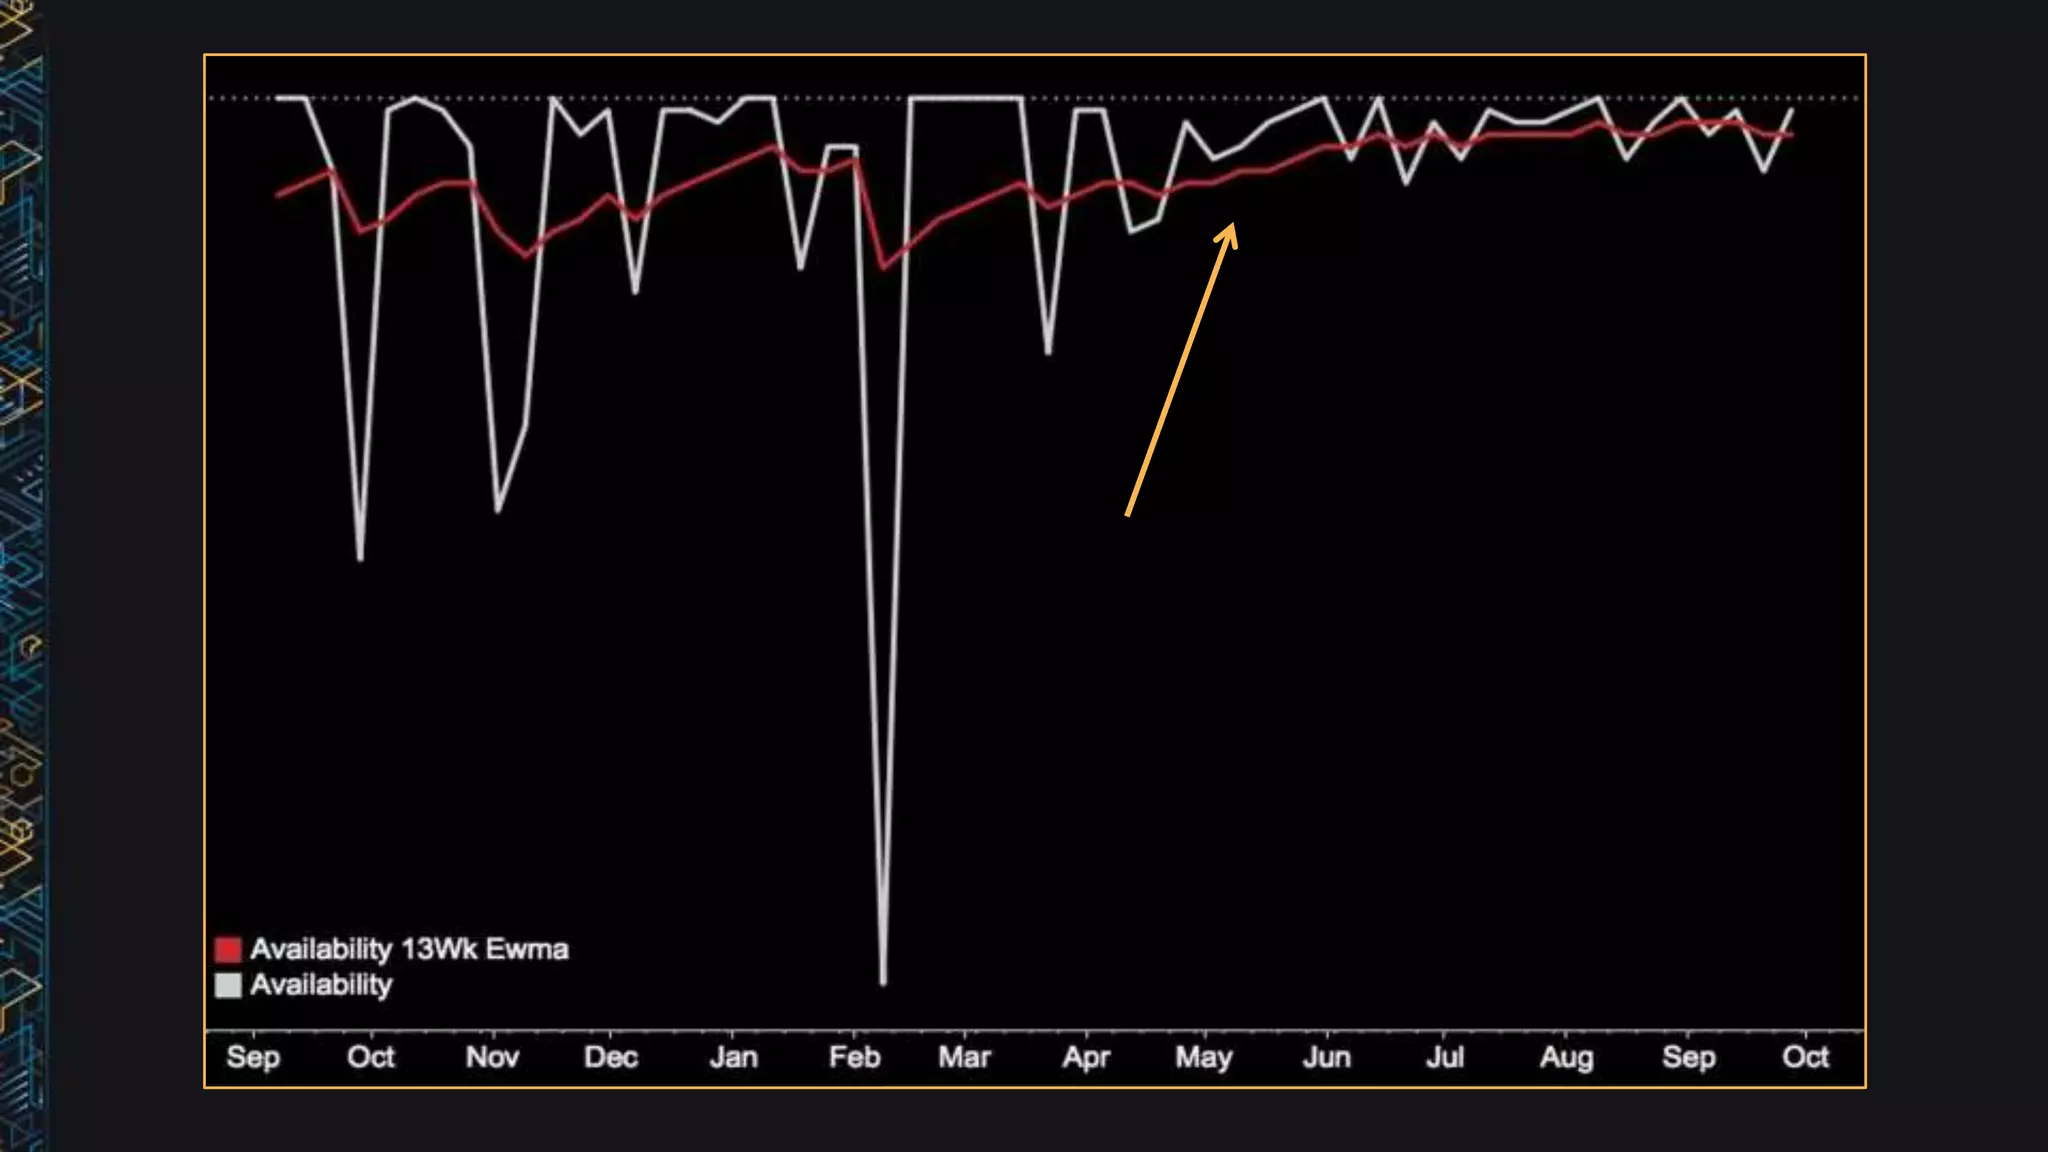This screenshot has height=1152, width=2048.
Task: Click the red Availability 13Wk Ewma swatch
Action: [x=228, y=949]
